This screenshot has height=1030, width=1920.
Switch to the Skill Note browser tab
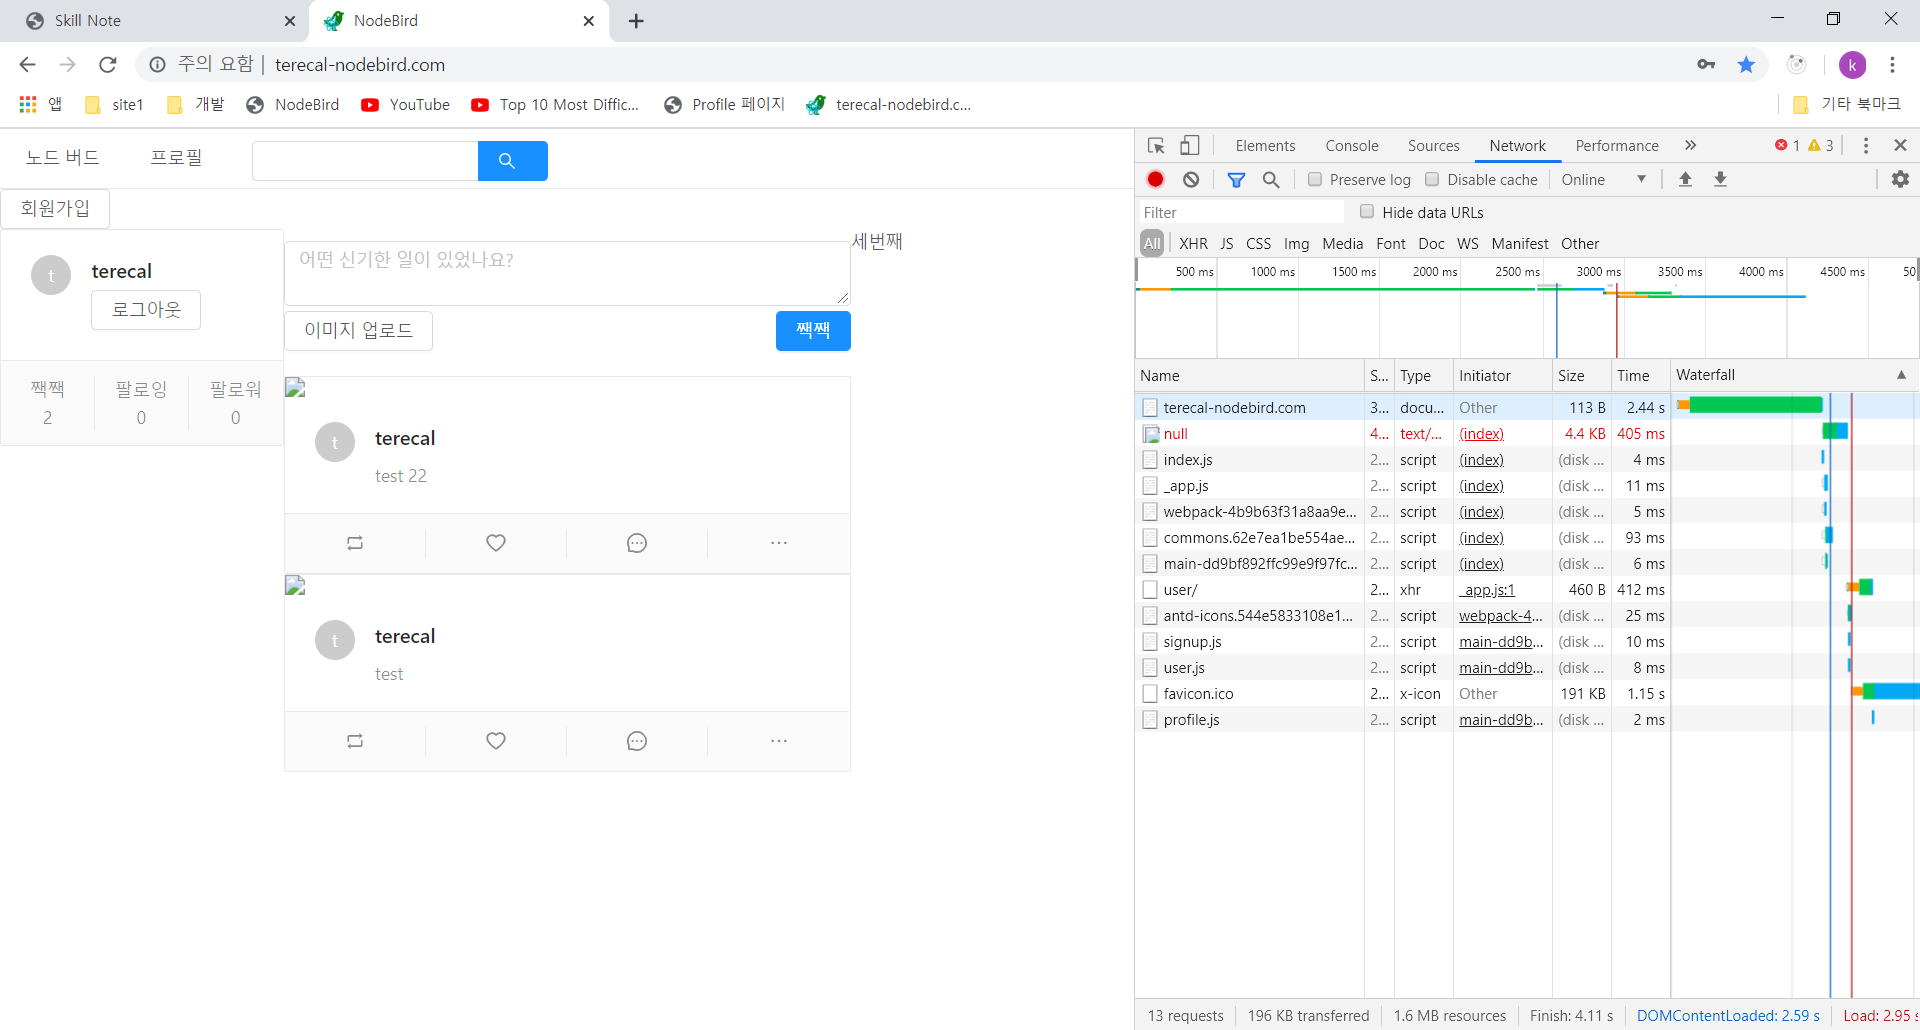(160, 21)
